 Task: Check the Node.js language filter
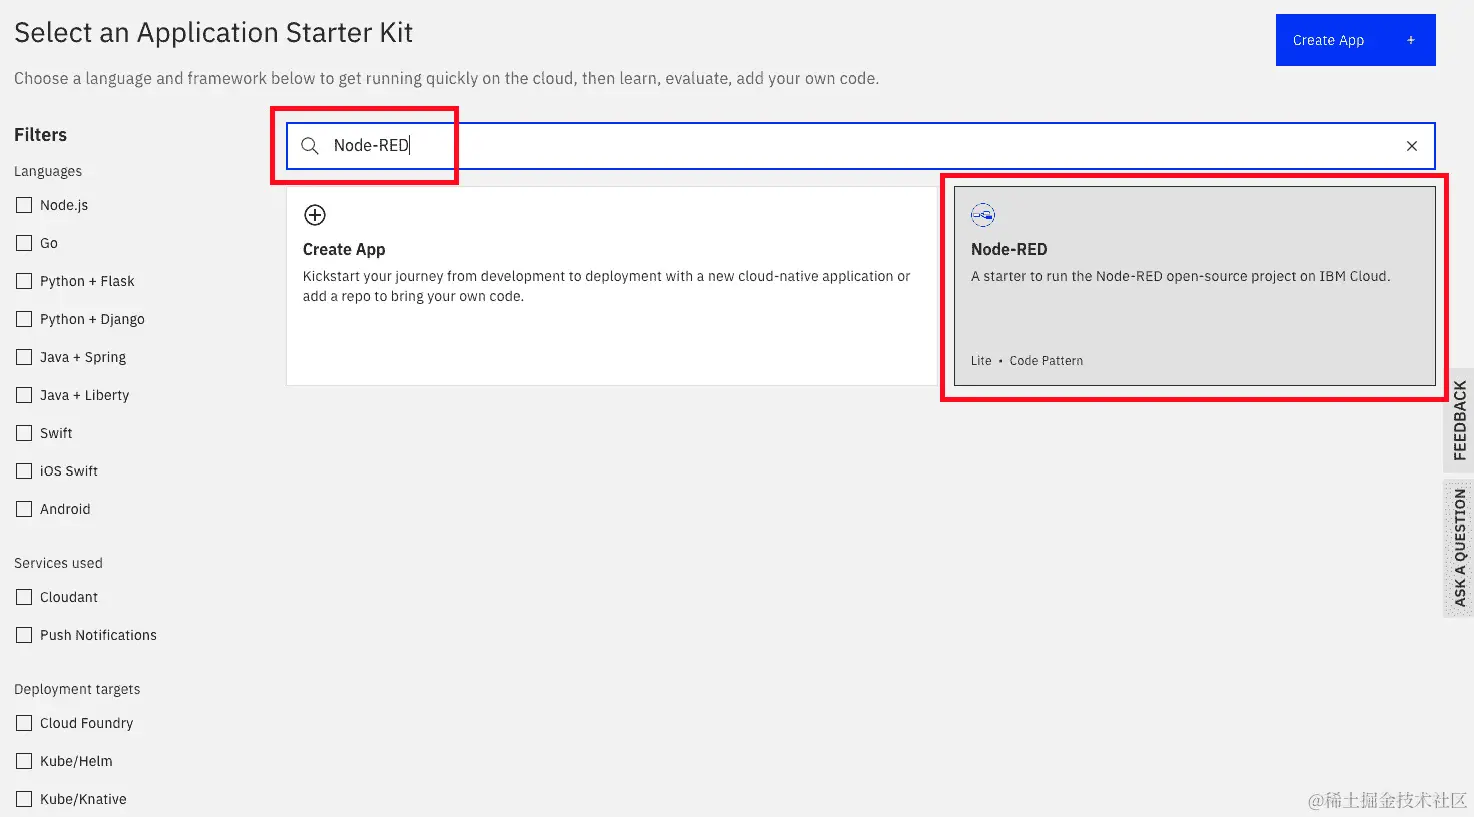(24, 205)
